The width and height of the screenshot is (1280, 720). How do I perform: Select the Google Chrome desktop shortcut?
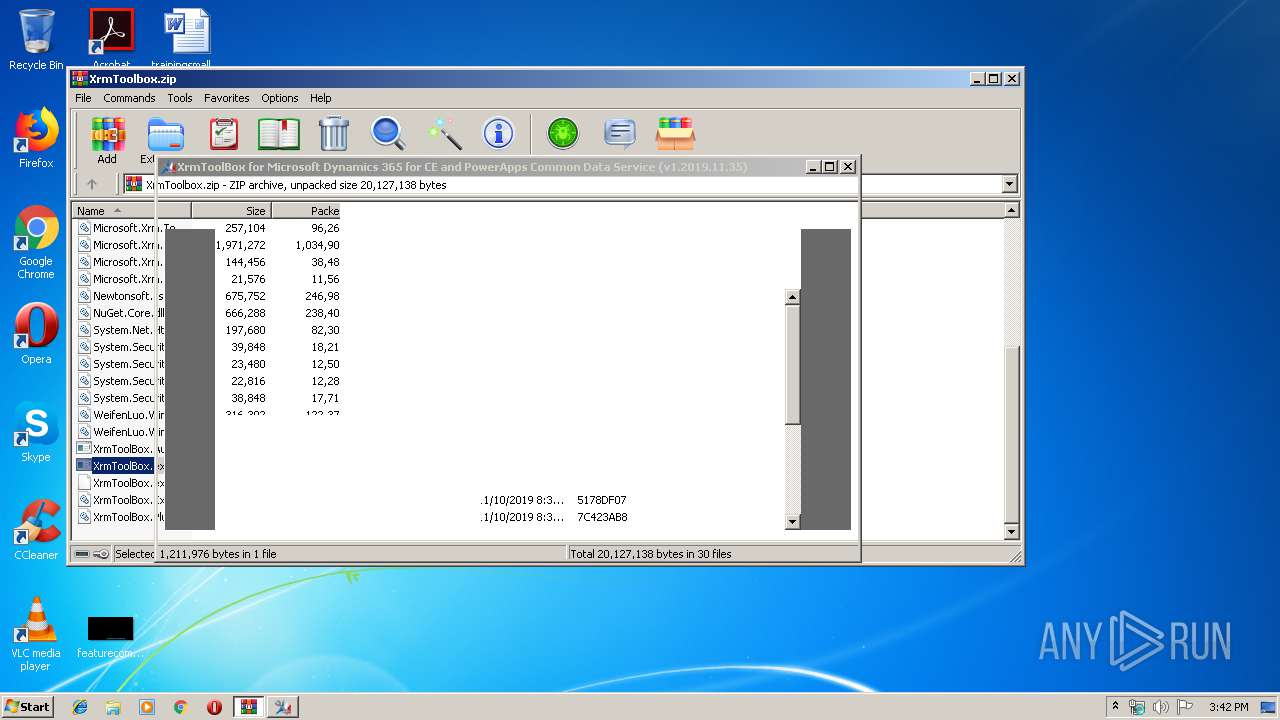(x=36, y=243)
